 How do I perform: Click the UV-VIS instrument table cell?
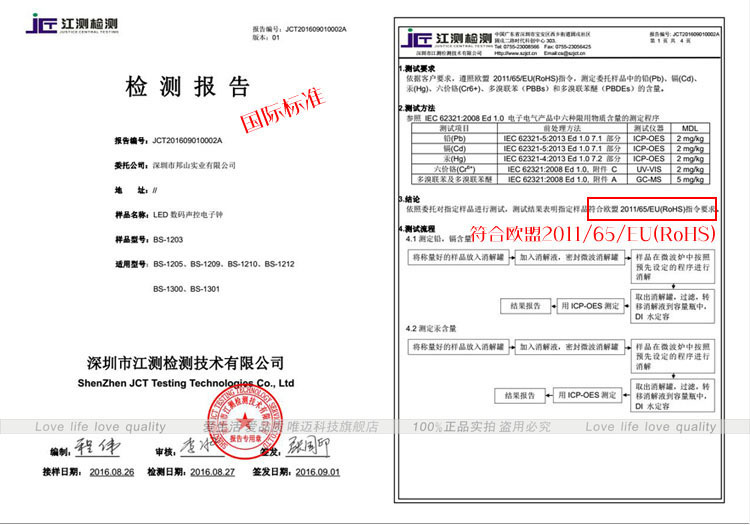(x=648, y=169)
